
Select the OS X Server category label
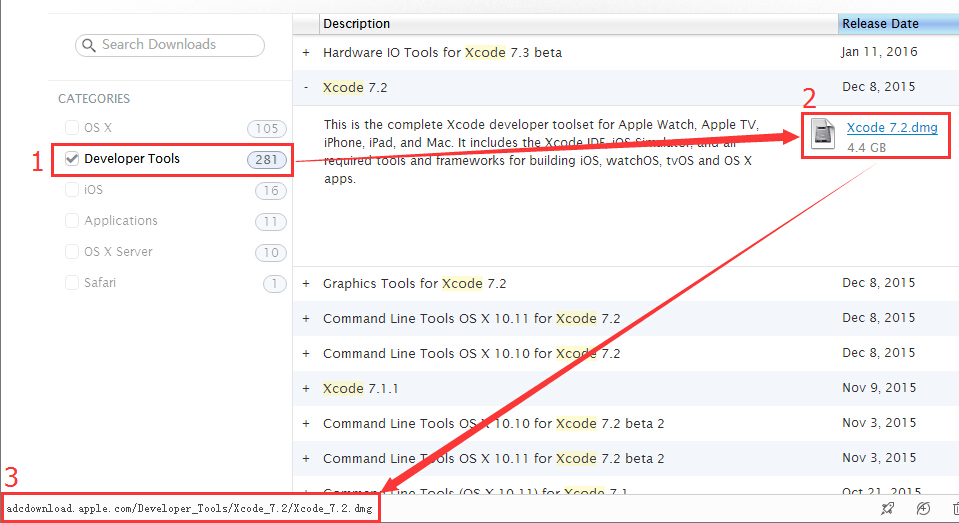[x=118, y=251]
